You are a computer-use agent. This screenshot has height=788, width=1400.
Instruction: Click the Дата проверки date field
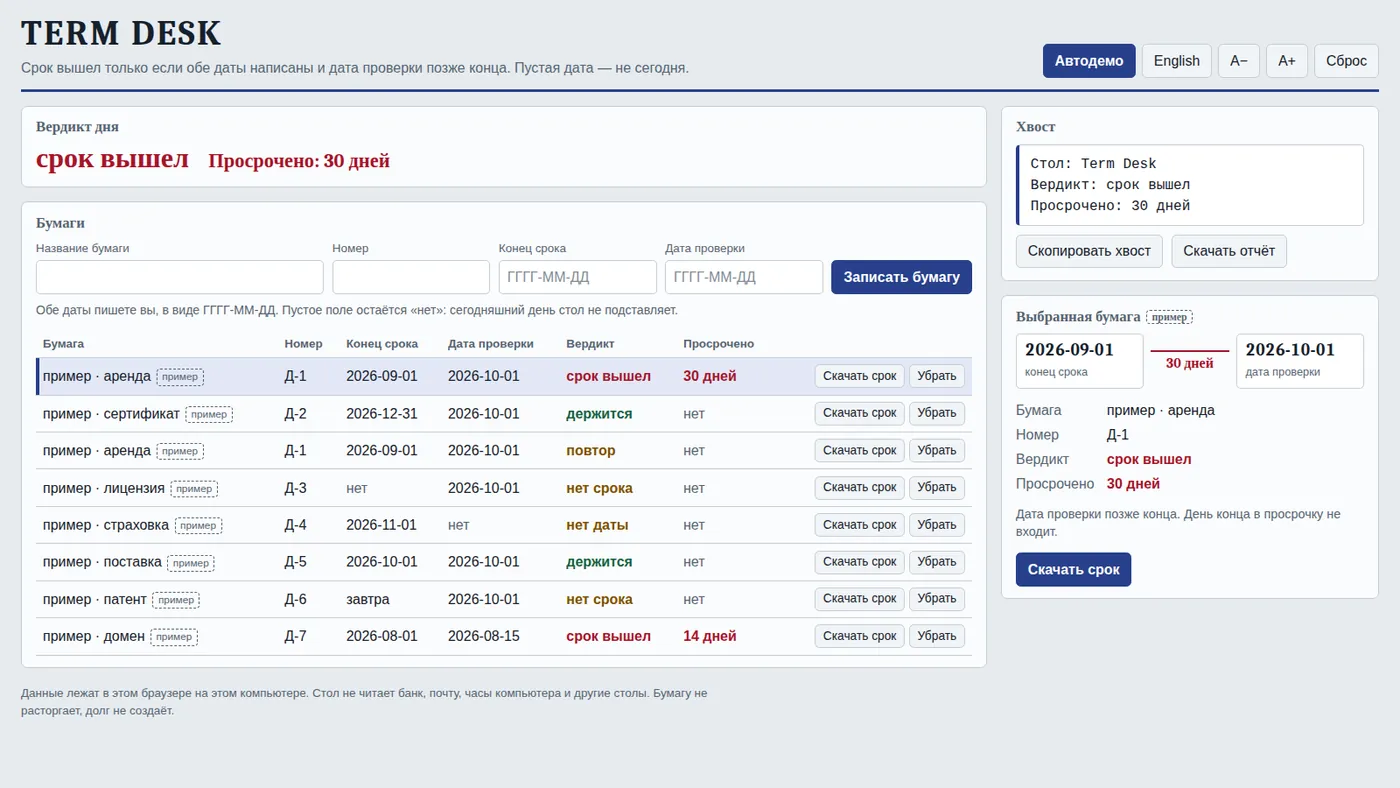pos(744,277)
